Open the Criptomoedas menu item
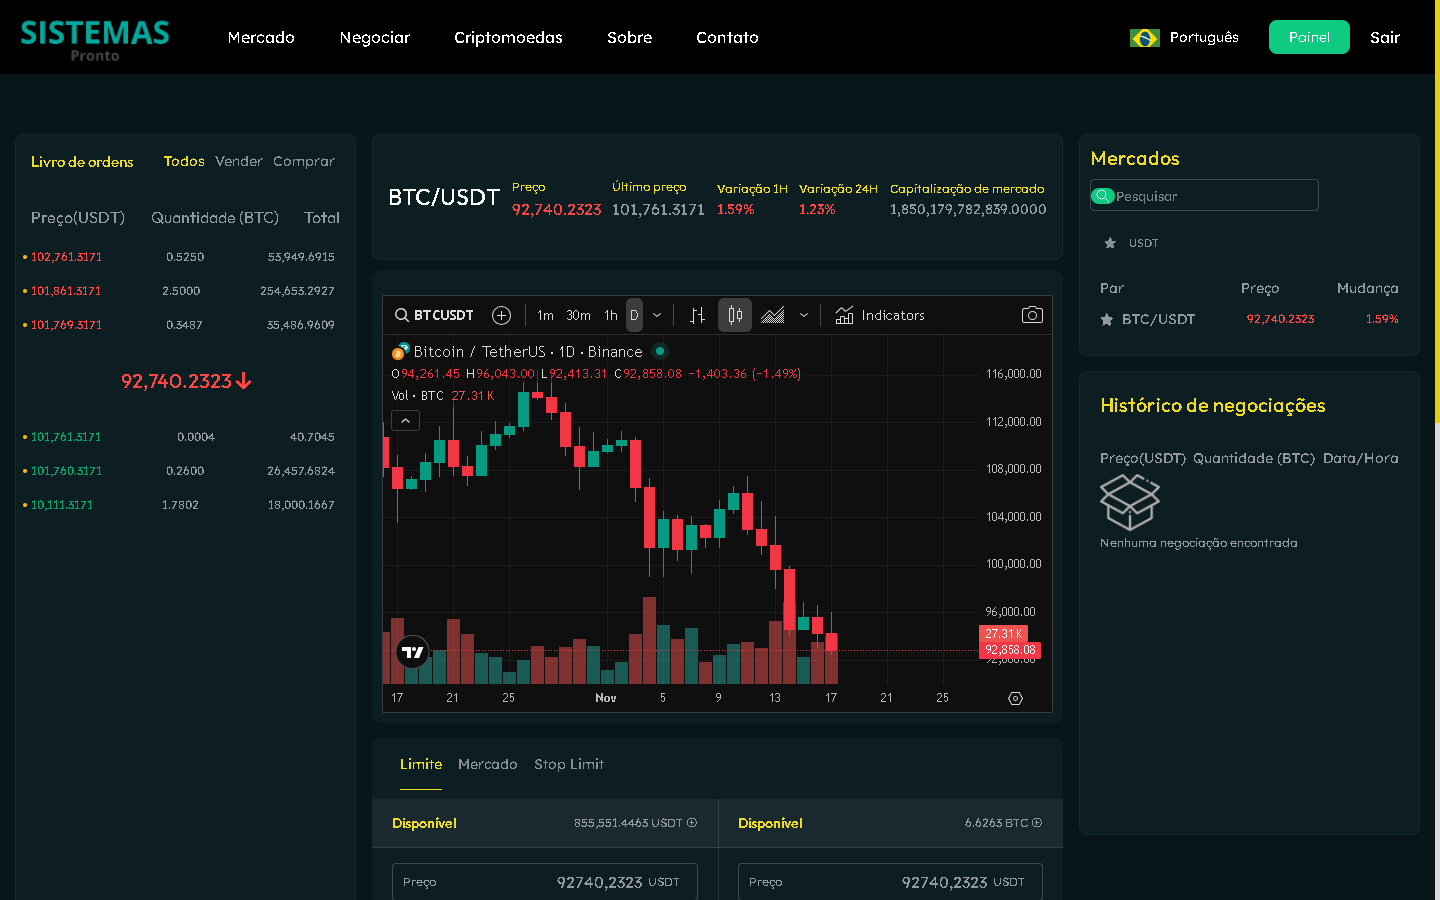This screenshot has width=1440, height=900. (508, 37)
